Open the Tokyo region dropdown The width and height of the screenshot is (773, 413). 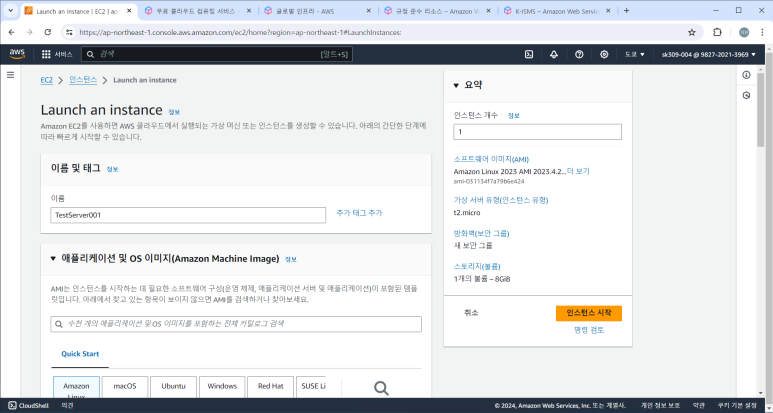pyautogui.click(x=634, y=54)
